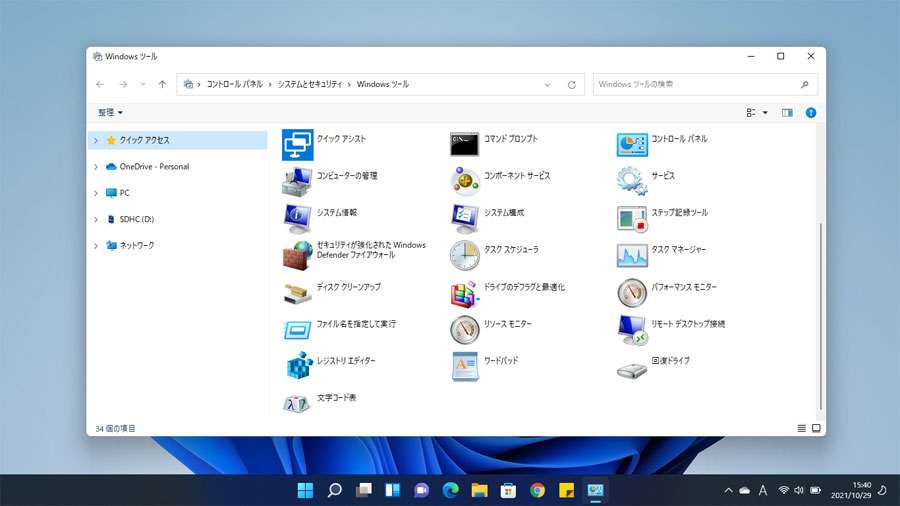Image resolution: width=900 pixels, height=506 pixels.
Task: Open the レジストリ エディター icon
Action: click(298, 366)
